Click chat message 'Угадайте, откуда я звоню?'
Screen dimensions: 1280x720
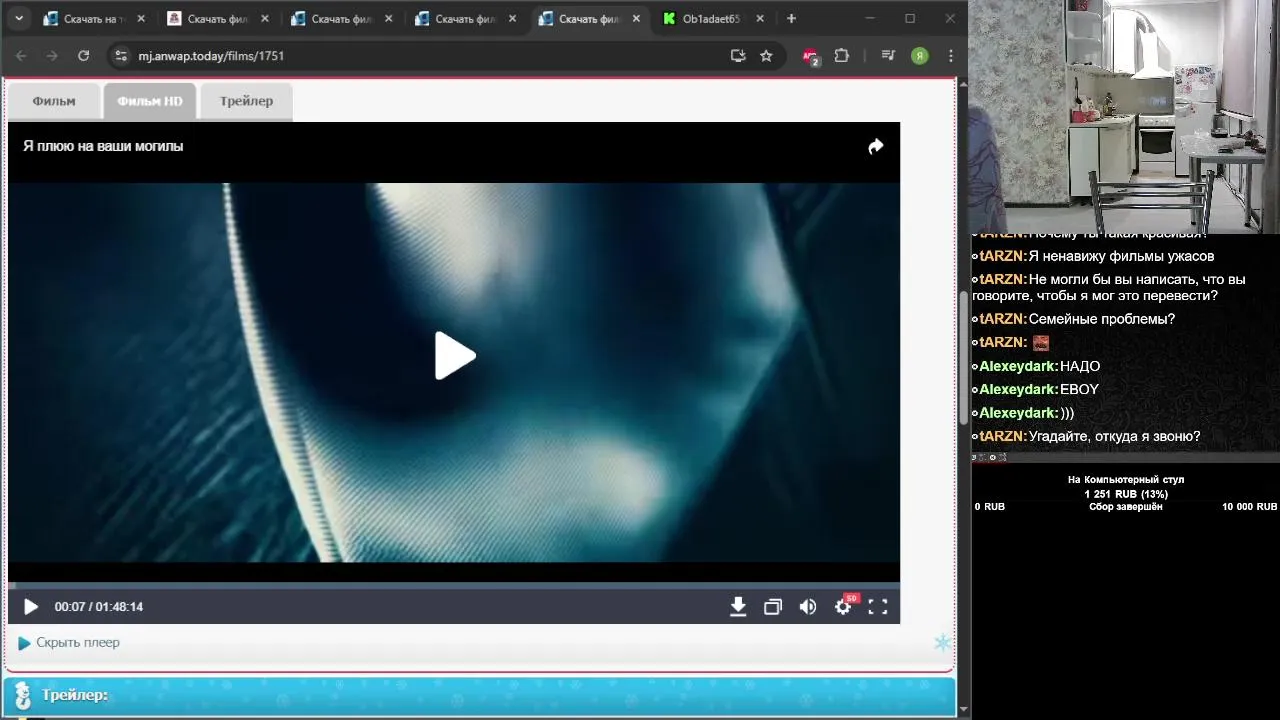click(1115, 436)
